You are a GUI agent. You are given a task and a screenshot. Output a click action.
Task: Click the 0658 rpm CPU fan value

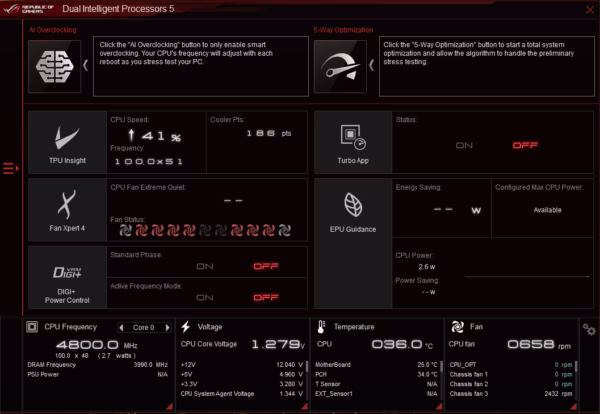coord(539,344)
